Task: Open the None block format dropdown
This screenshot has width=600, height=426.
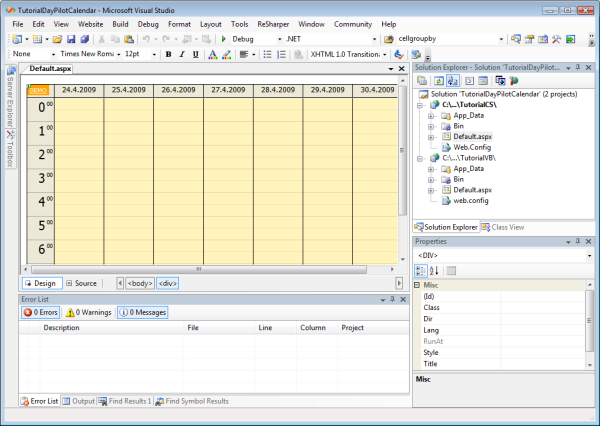Action: (53, 54)
